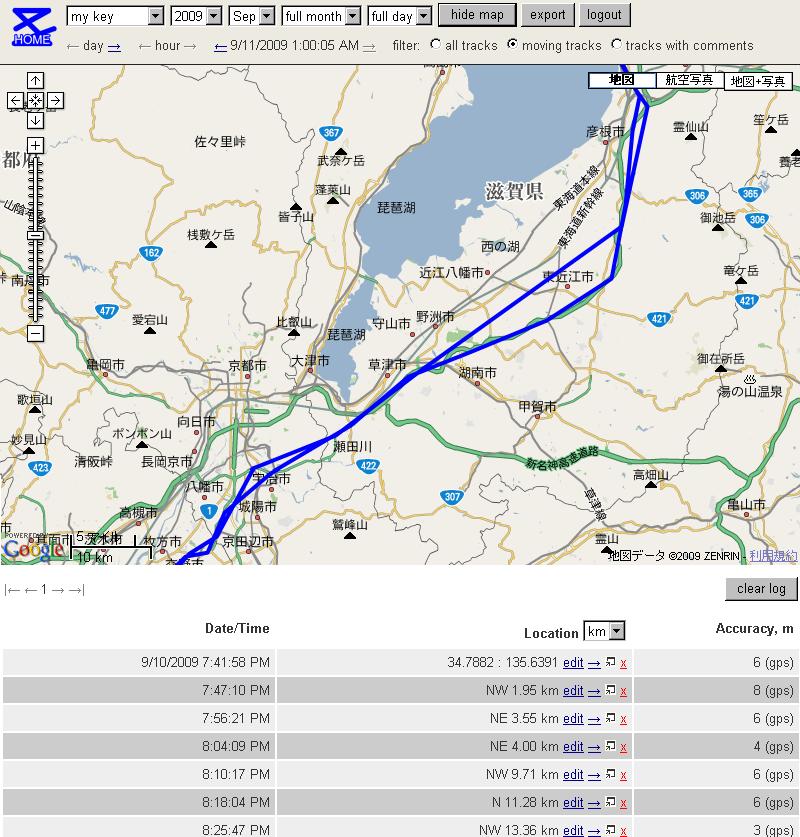
Task: Open the my key dropdown
Action: pyautogui.click(x=115, y=16)
